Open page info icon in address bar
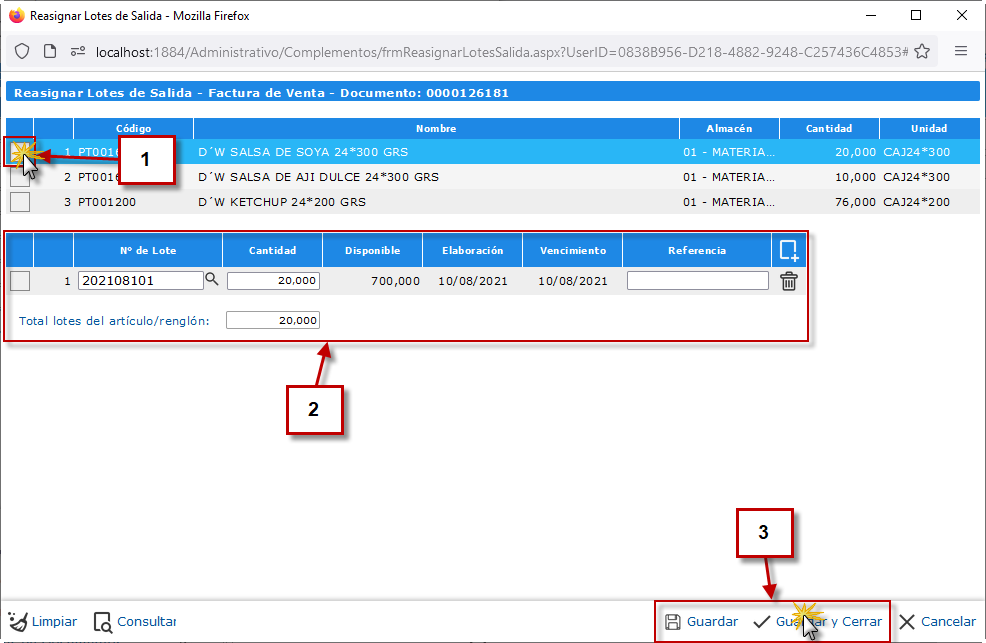This screenshot has height=643, width=986. coord(50,52)
